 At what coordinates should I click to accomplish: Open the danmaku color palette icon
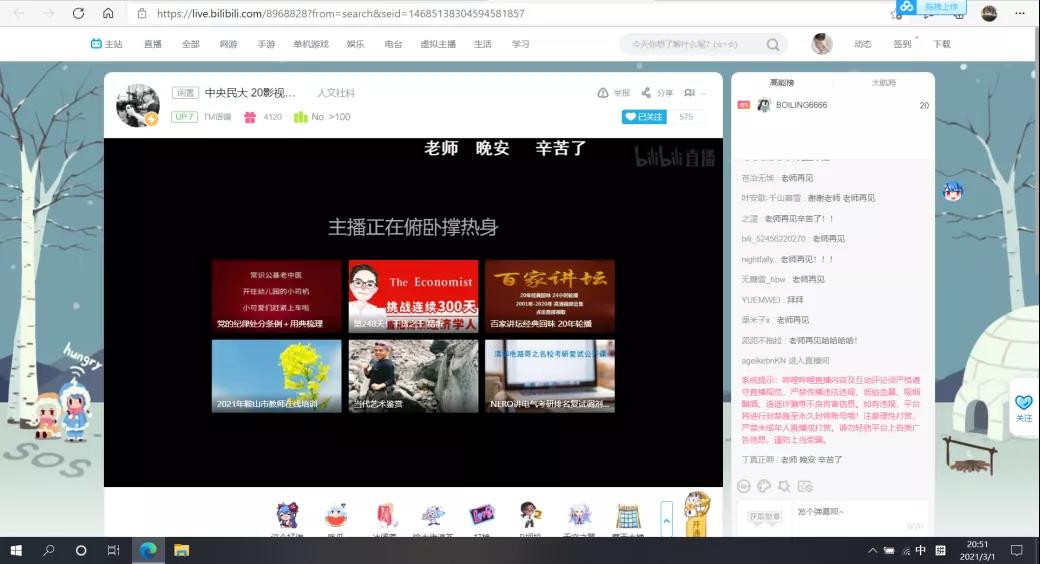764,486
